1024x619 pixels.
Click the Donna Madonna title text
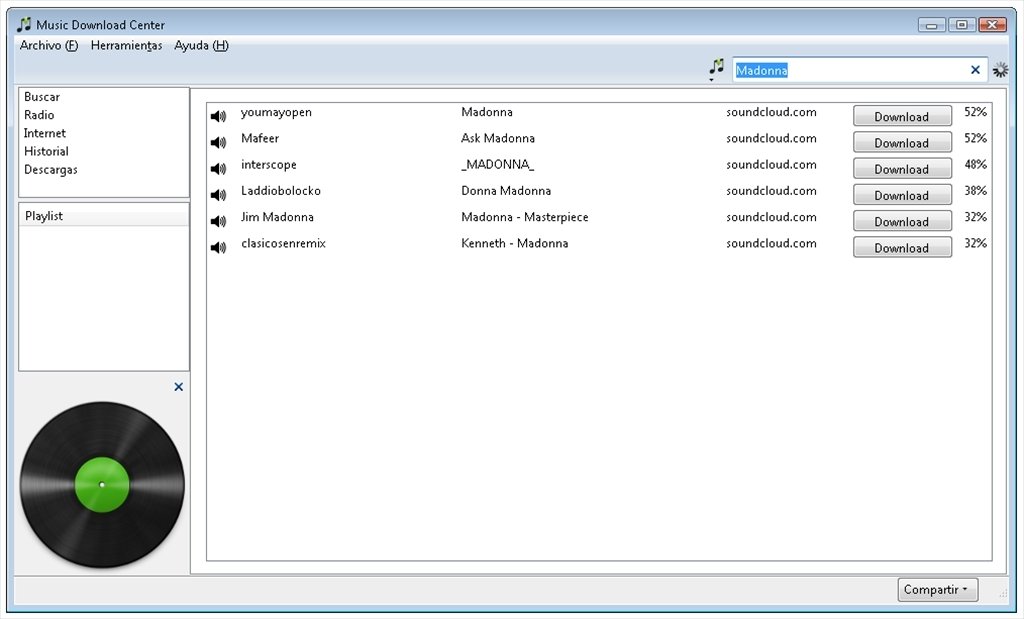(x=506, y=191)
